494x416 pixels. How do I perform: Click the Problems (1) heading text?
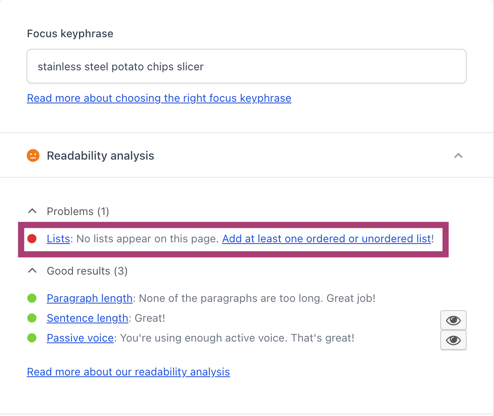pos(78,211)
